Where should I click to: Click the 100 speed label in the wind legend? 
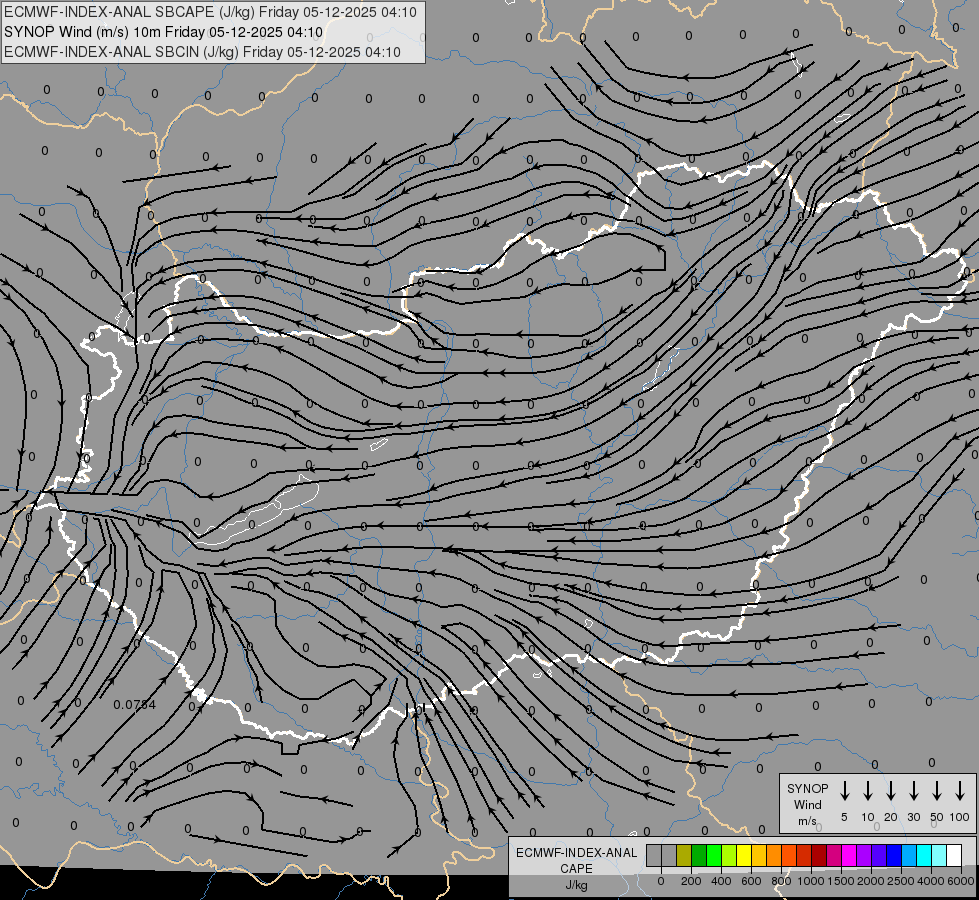point(960,817)
